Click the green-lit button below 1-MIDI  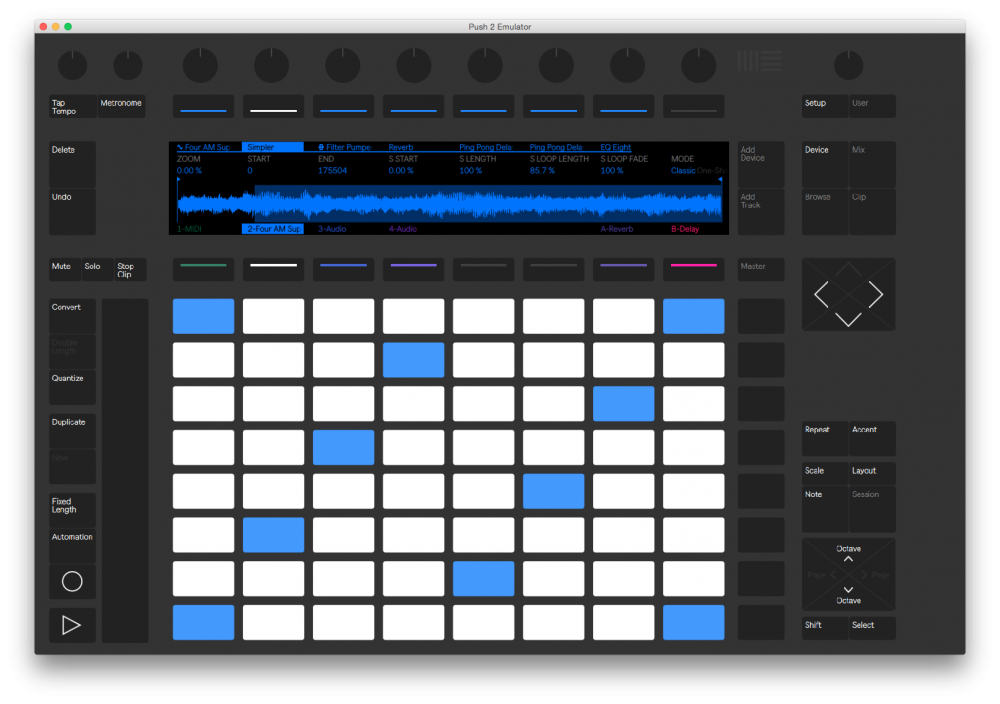click(203, 270)
